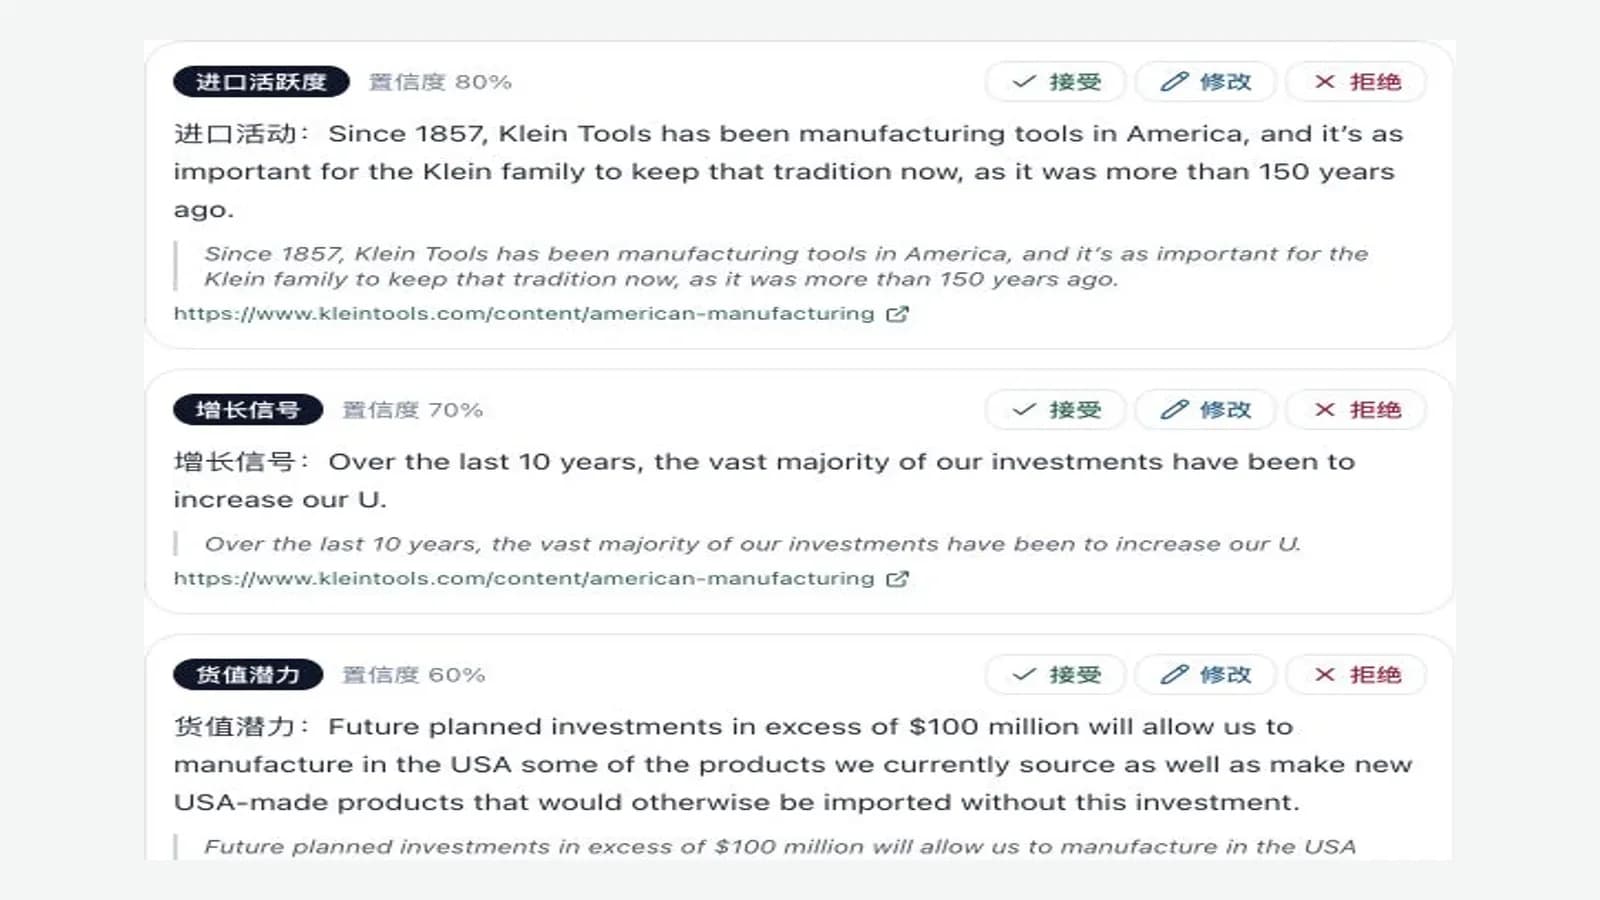
Task: Click the 置信度 80% label
Action: click(x=440, y=82)
